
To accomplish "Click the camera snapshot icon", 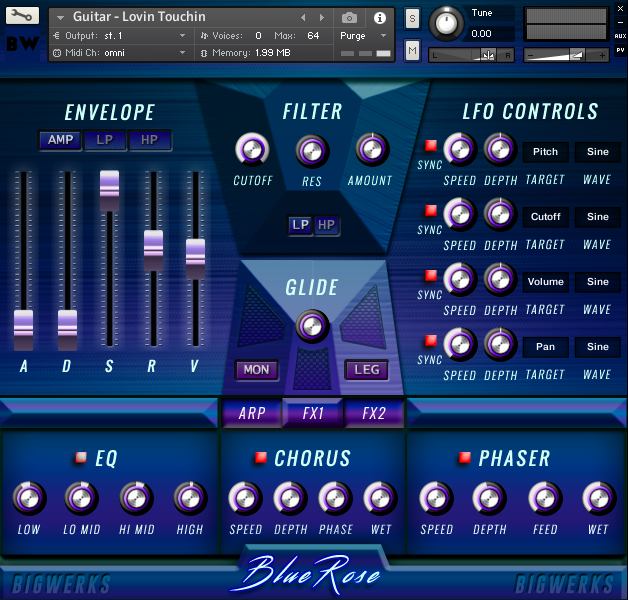I will pyautogui.click(x=349, y=18).
